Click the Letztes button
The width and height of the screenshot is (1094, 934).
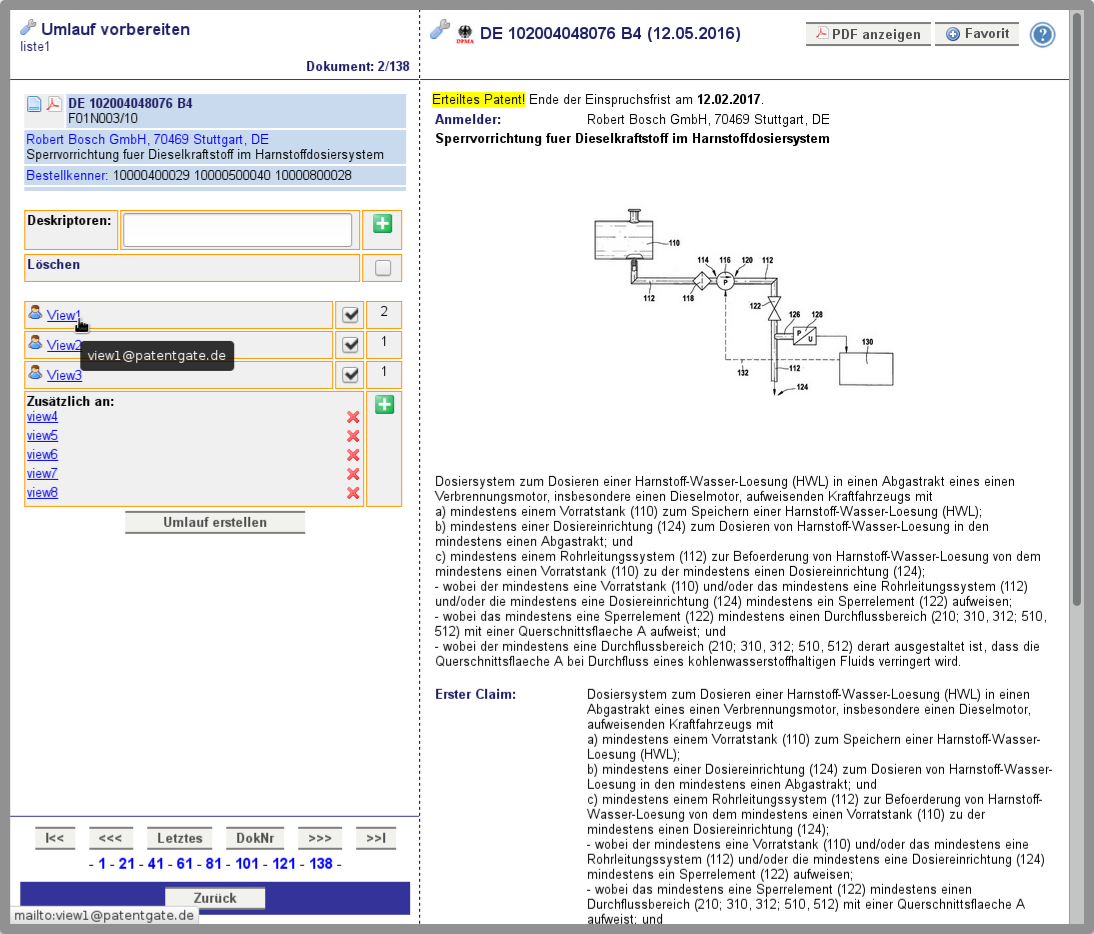coord(180,838)
